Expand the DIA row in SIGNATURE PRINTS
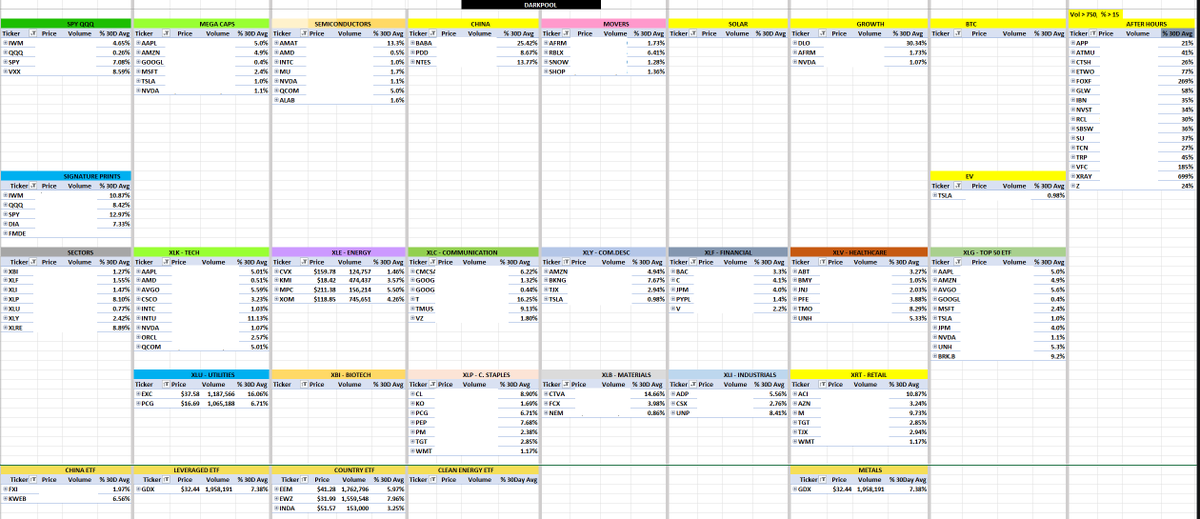This screenshot has width=1200, height=519. coord(5,224)
